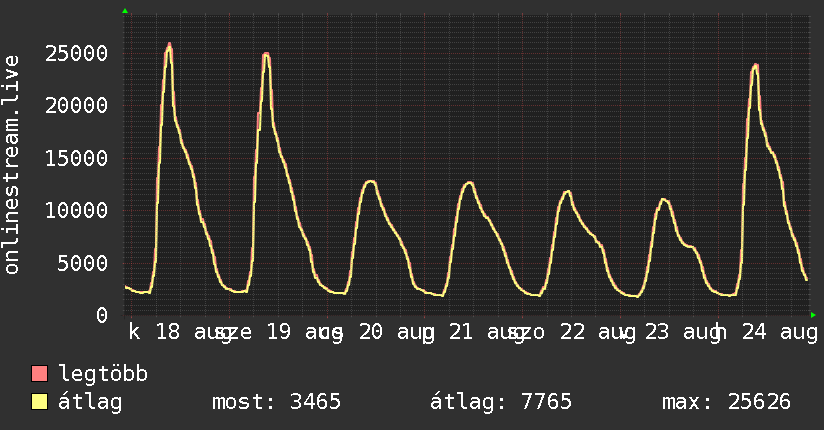Click the 23 aug peak on the graph
This screenshot has height=430, width=824.
coord(664,199)
